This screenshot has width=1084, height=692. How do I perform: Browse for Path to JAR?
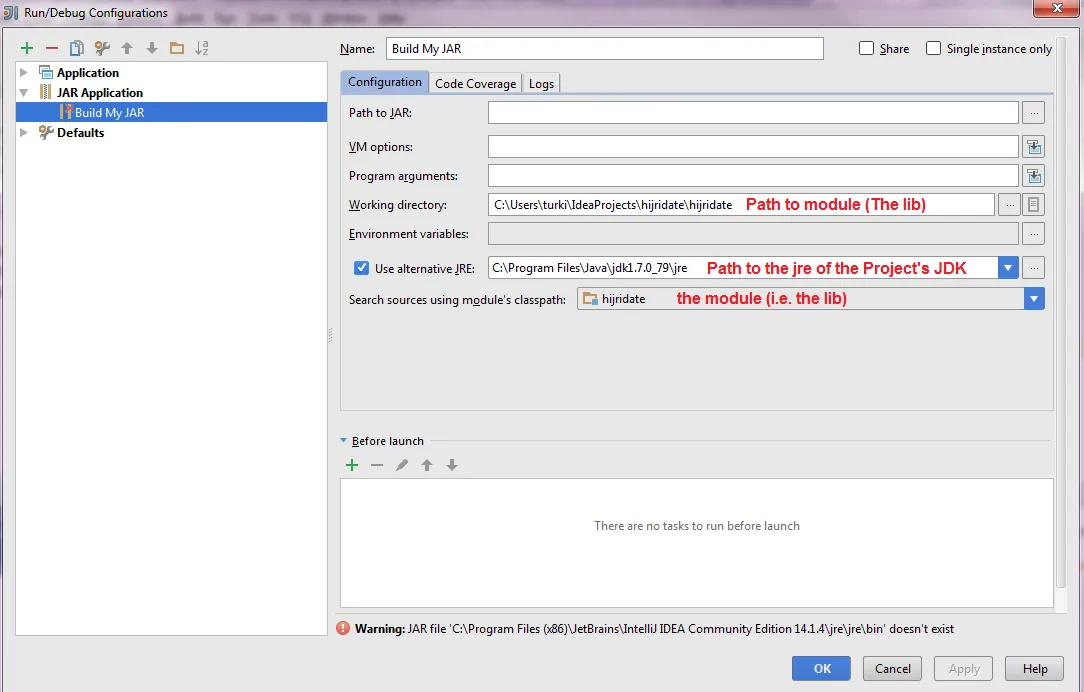point(1034,113)
